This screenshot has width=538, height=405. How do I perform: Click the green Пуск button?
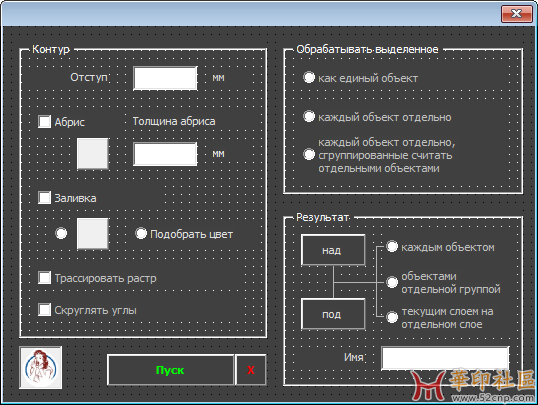click(x=170, y=370)
